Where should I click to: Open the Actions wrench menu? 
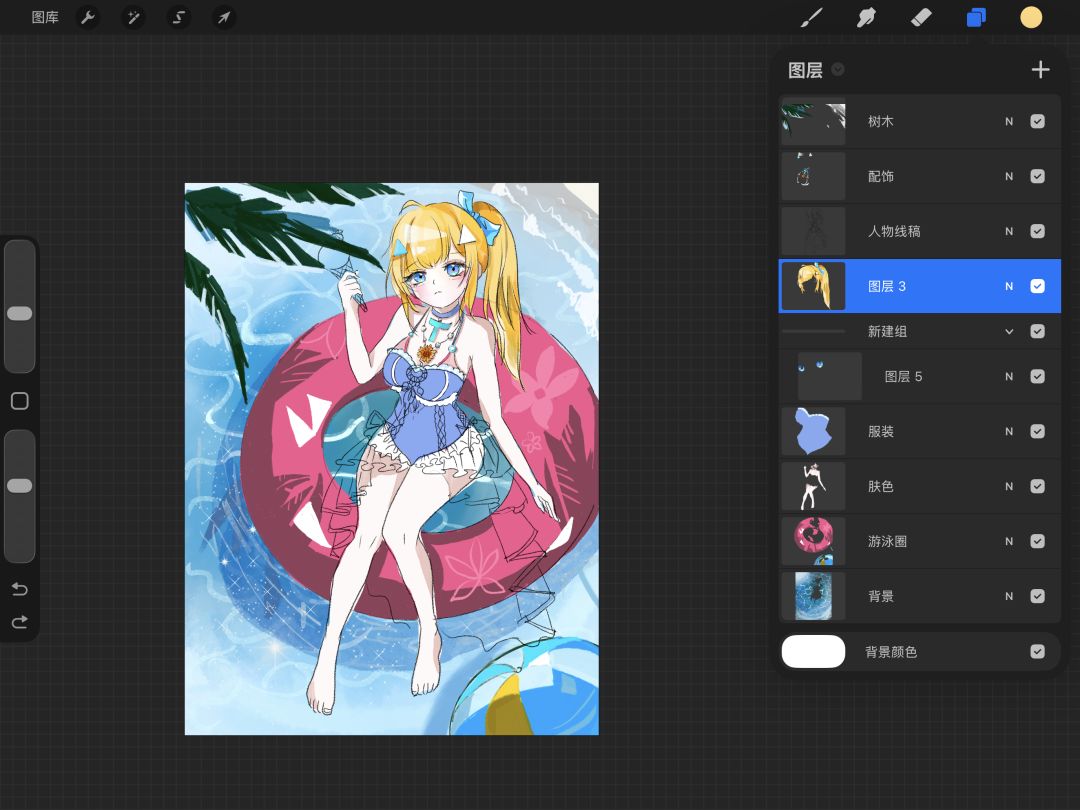87,17
